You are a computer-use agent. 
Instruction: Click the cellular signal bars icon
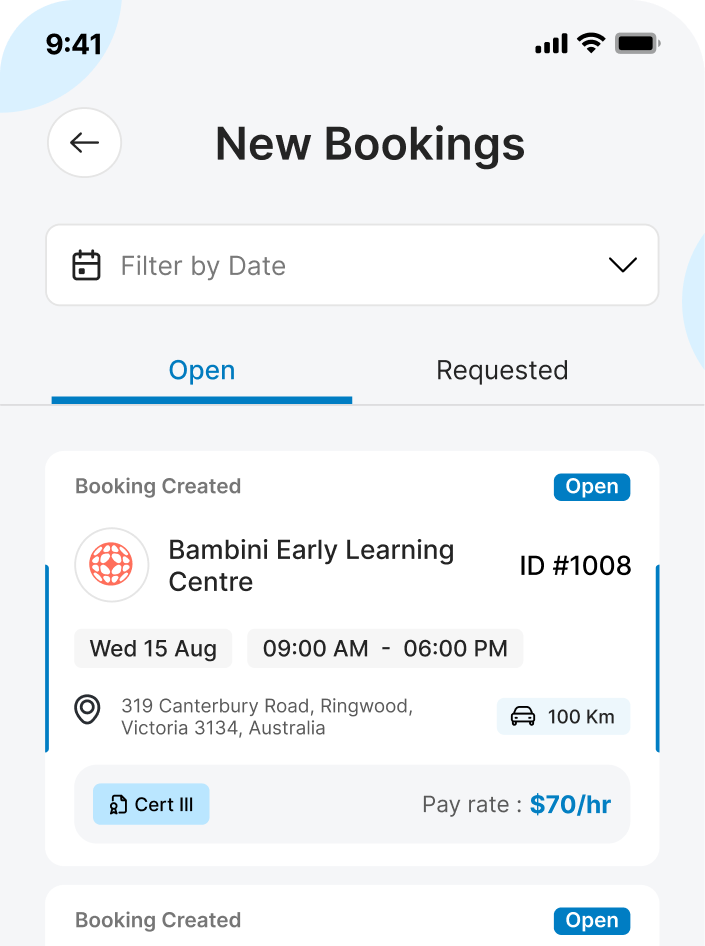coord(551,44)
